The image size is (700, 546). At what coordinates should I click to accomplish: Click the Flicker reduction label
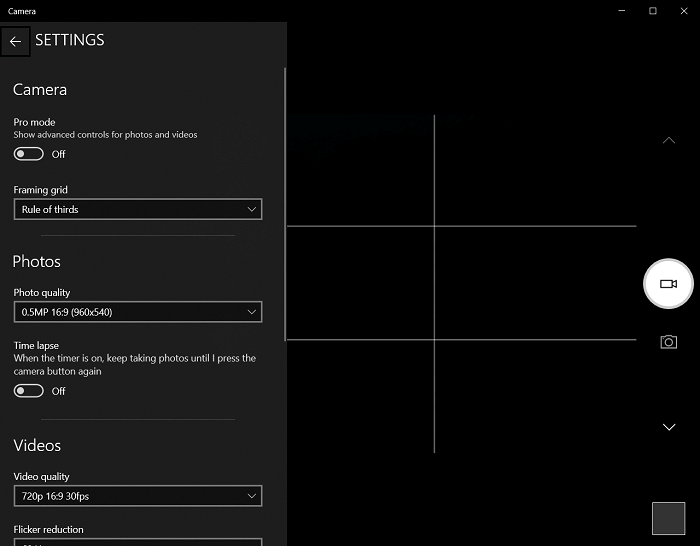49,529
